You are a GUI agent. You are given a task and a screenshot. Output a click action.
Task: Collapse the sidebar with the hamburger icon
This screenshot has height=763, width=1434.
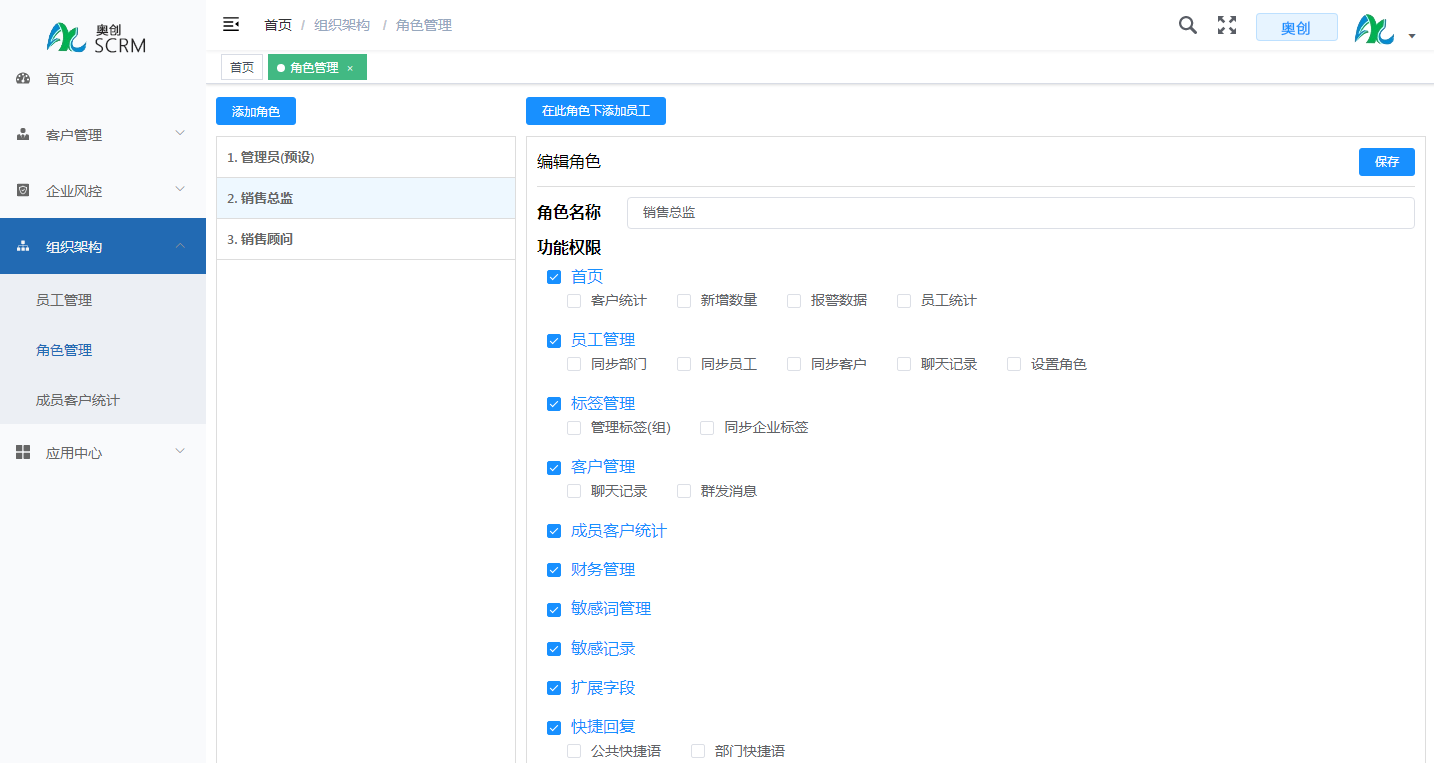231,24
